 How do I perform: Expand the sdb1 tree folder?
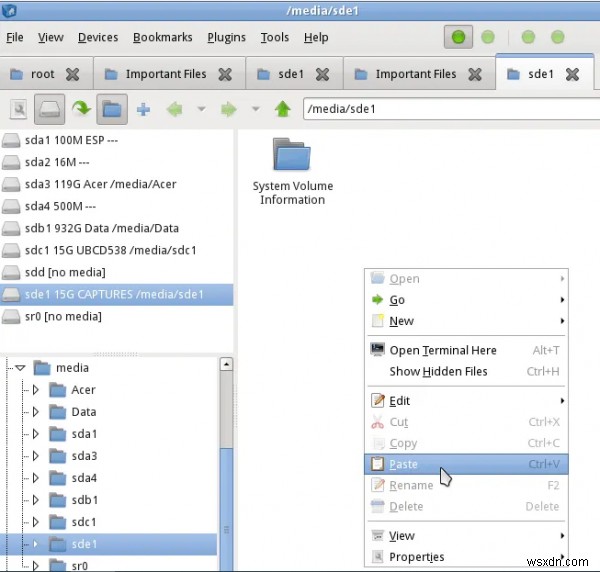click(36, 500)
